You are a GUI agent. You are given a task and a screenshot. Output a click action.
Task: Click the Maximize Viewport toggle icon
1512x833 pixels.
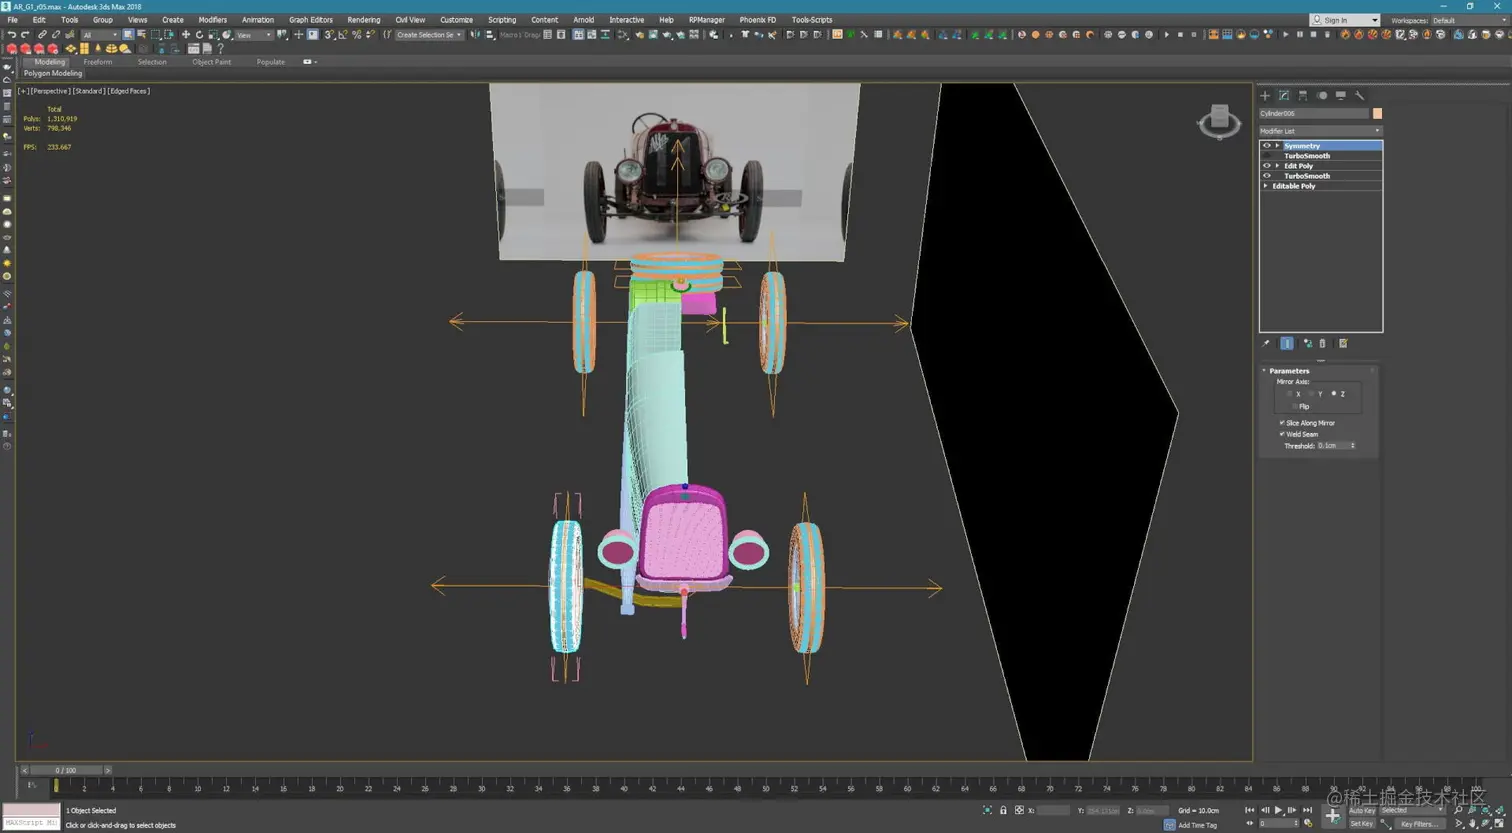[x=1499, y=824]
